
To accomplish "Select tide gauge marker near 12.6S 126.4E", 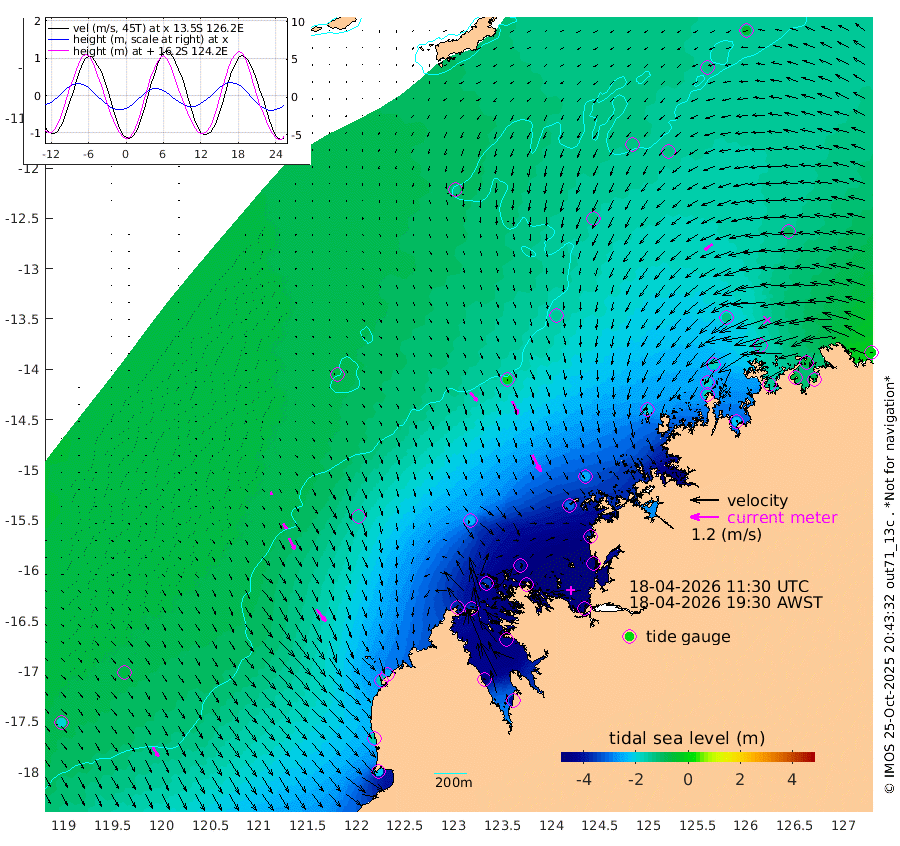I will coord(788,231).
